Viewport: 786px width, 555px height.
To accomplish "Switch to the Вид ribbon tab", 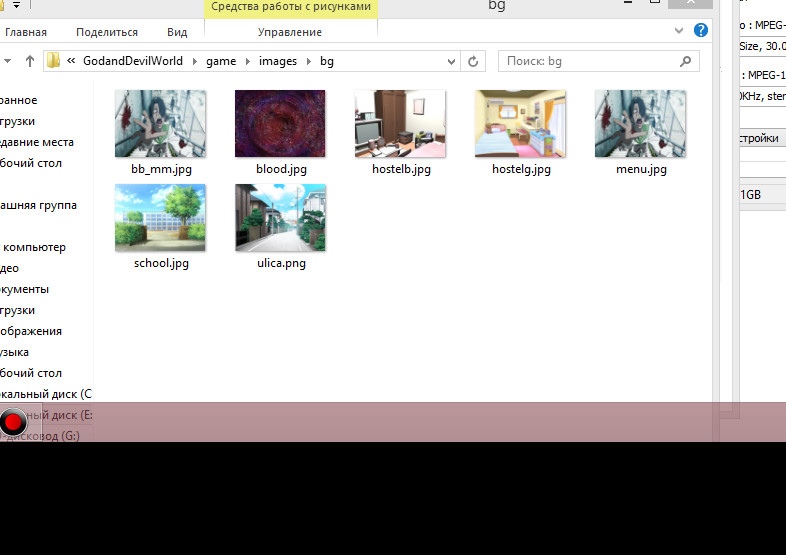I will [x=177, y=32].
